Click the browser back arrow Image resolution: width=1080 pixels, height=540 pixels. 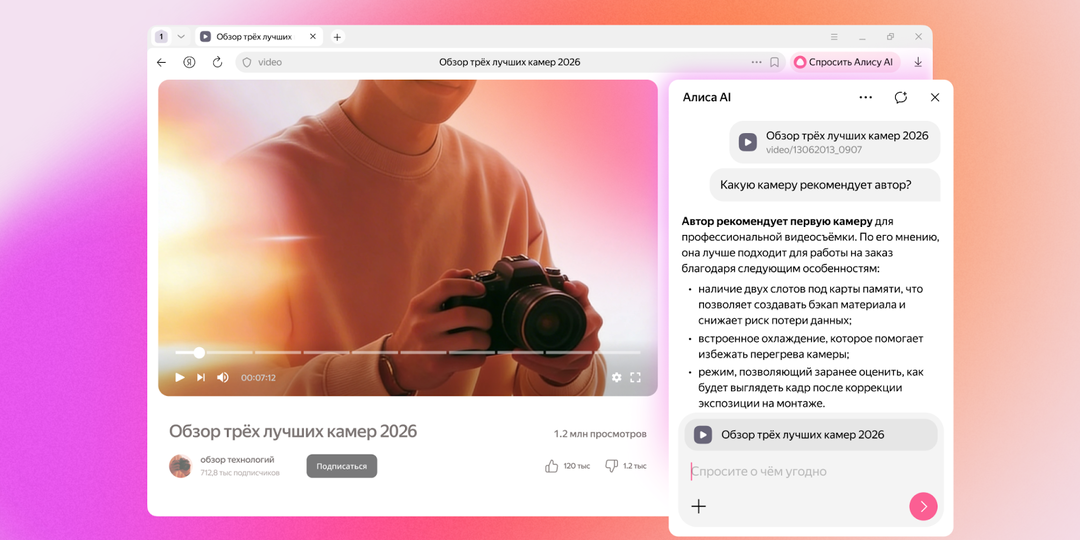pos(161,63)
